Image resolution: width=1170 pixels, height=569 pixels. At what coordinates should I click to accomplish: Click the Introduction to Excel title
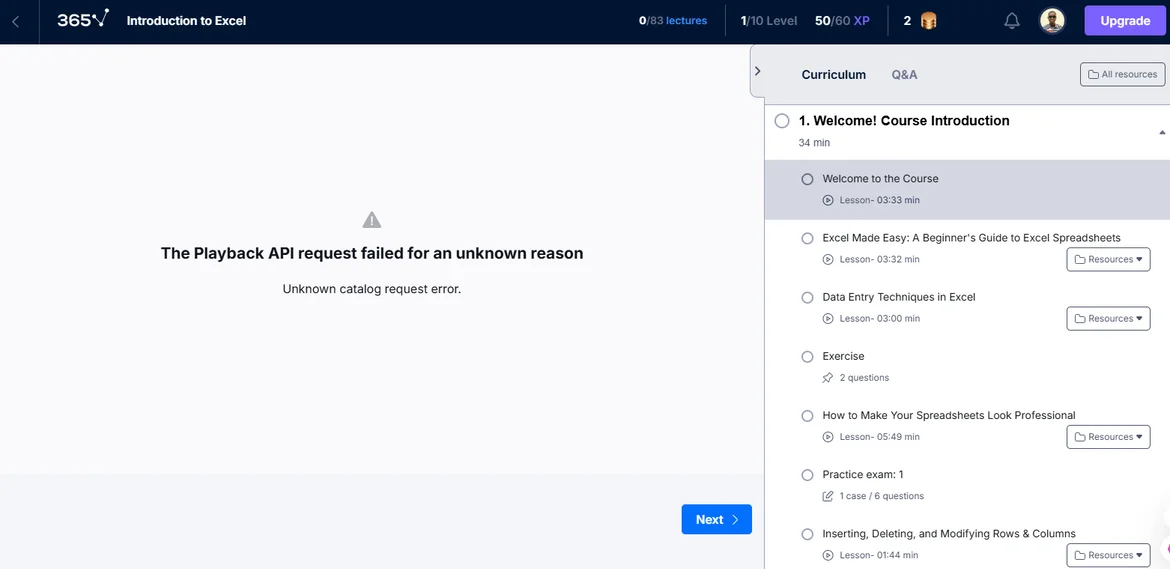[x=187, y=21]
